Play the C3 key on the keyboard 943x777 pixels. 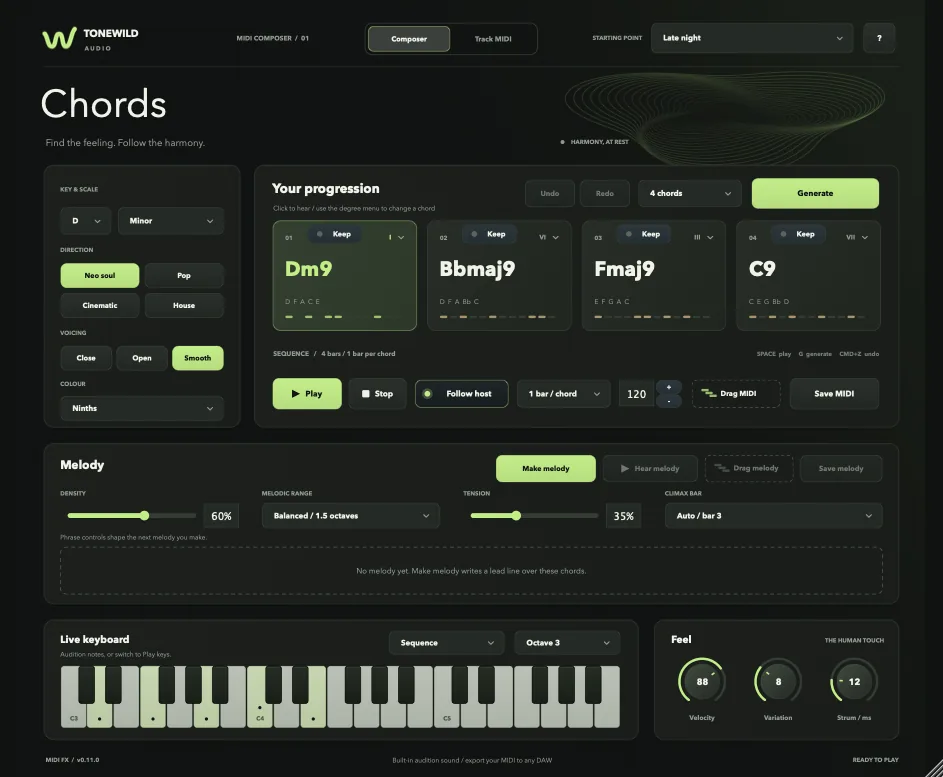(x=73, y=716)
